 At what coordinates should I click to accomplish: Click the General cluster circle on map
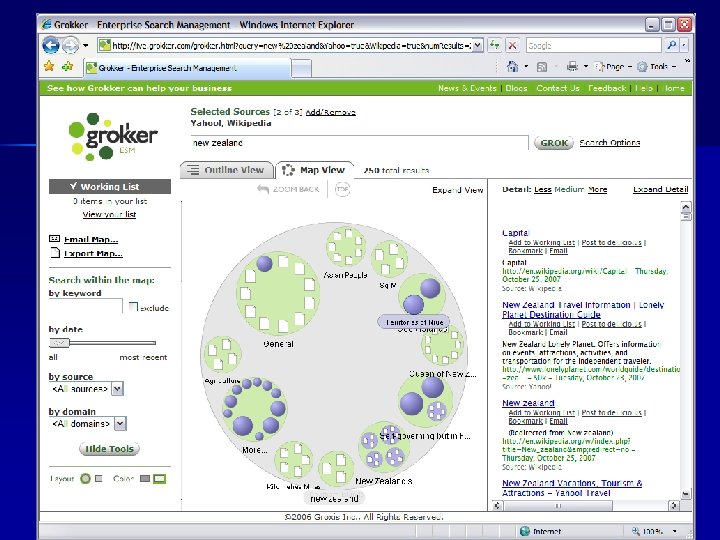pos(278,292)
